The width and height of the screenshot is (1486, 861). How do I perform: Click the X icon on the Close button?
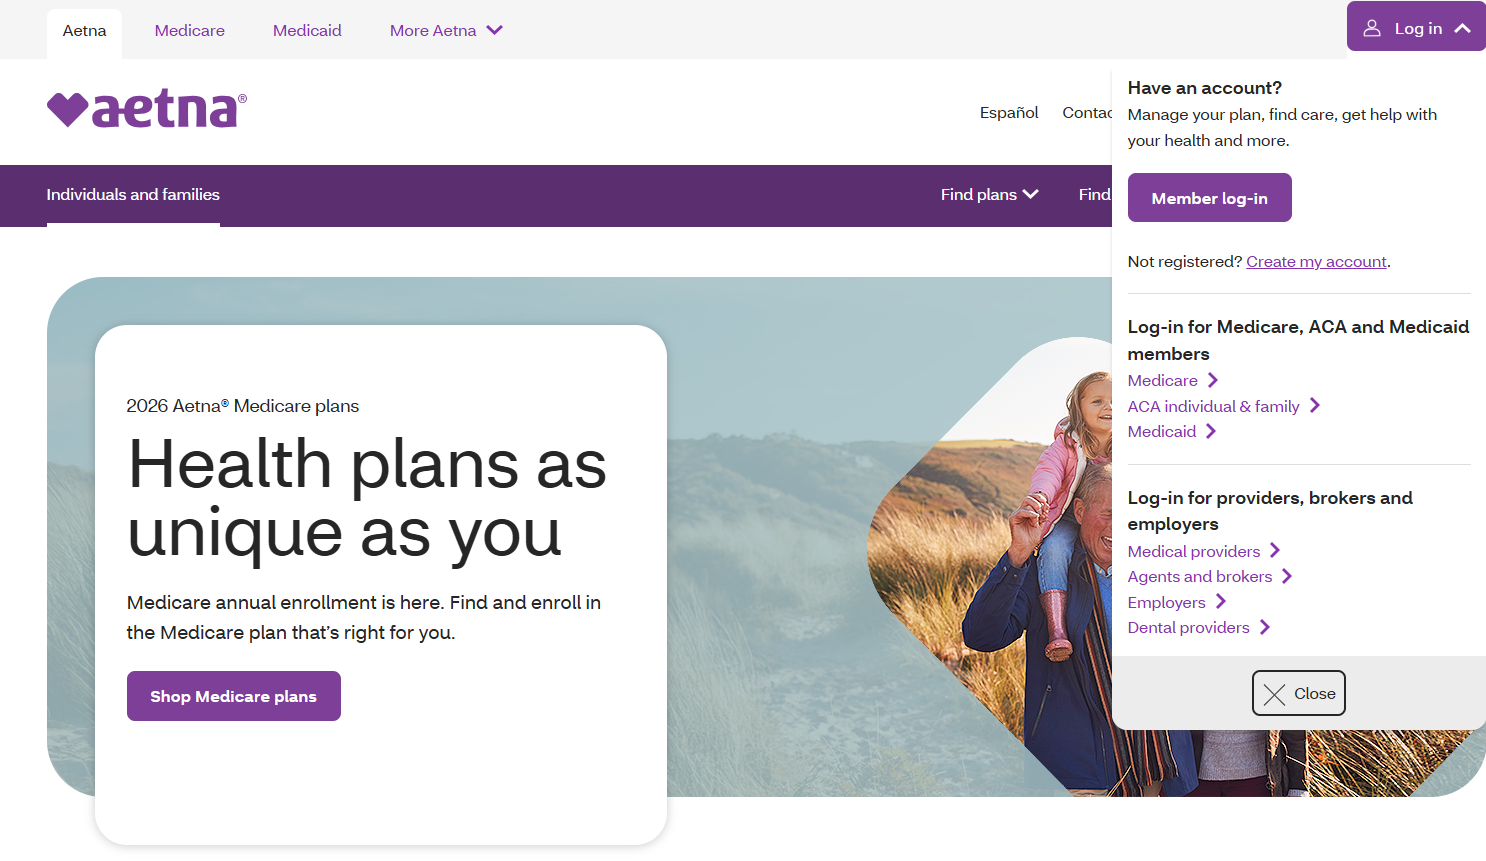(1274, 694)
